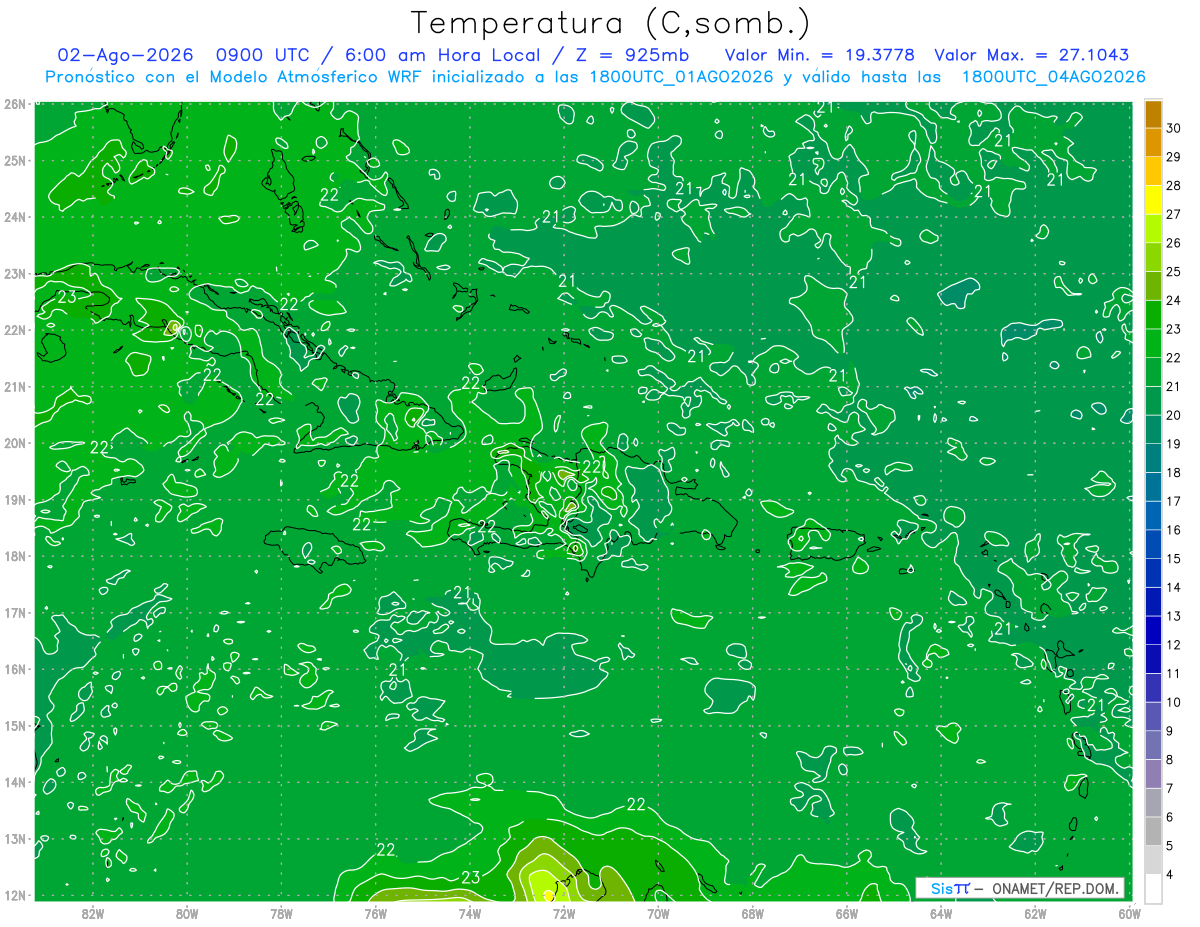Click valid-until time "1800UTC_04AGO2026"

point(1053,77)
